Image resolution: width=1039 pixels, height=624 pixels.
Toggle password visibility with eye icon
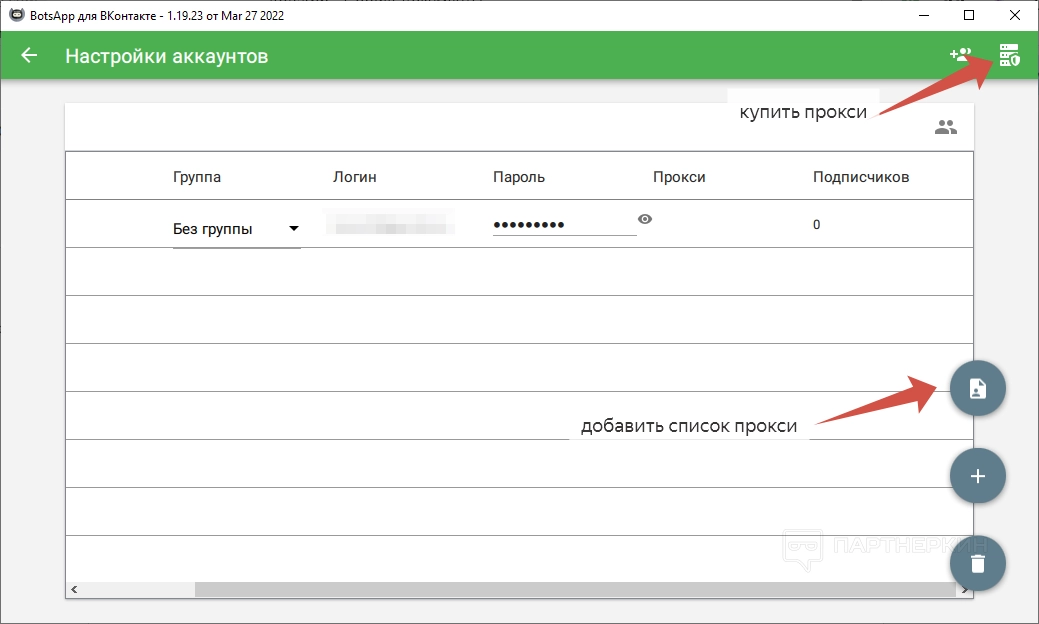(x=645, y=219)
